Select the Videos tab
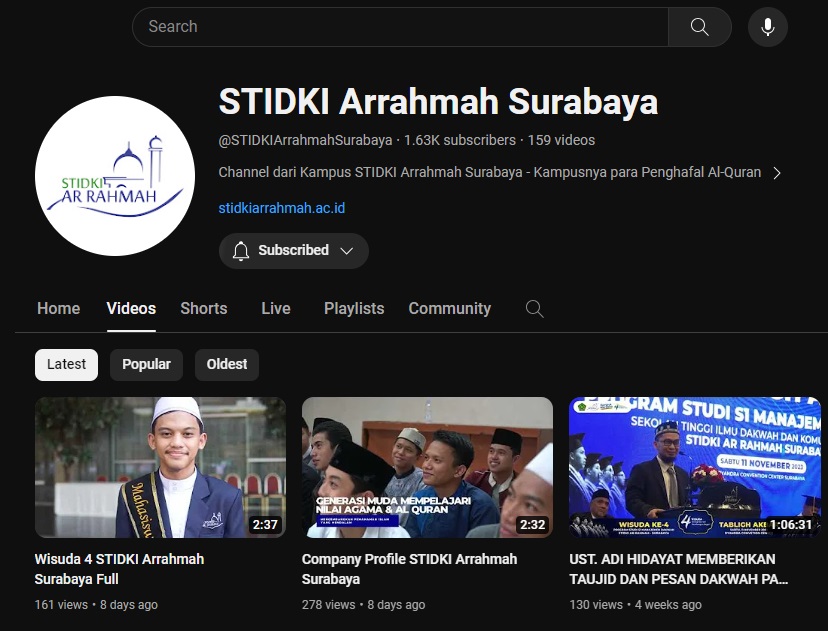The image size is (828, 631). (x=131, y=308)
